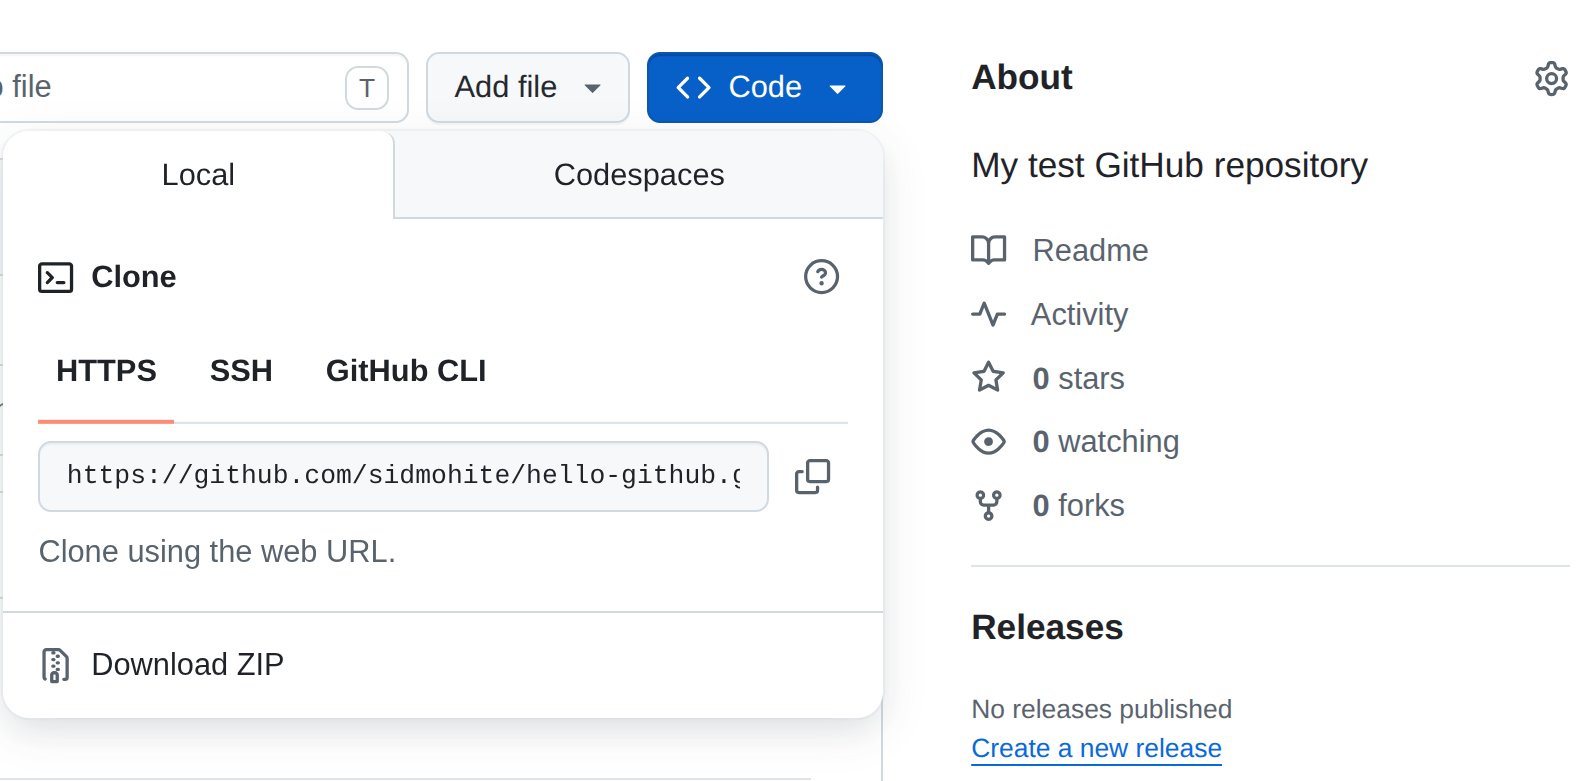1581x781 pixels.
Task: Open the Readme link
Action: point(1090,250)
